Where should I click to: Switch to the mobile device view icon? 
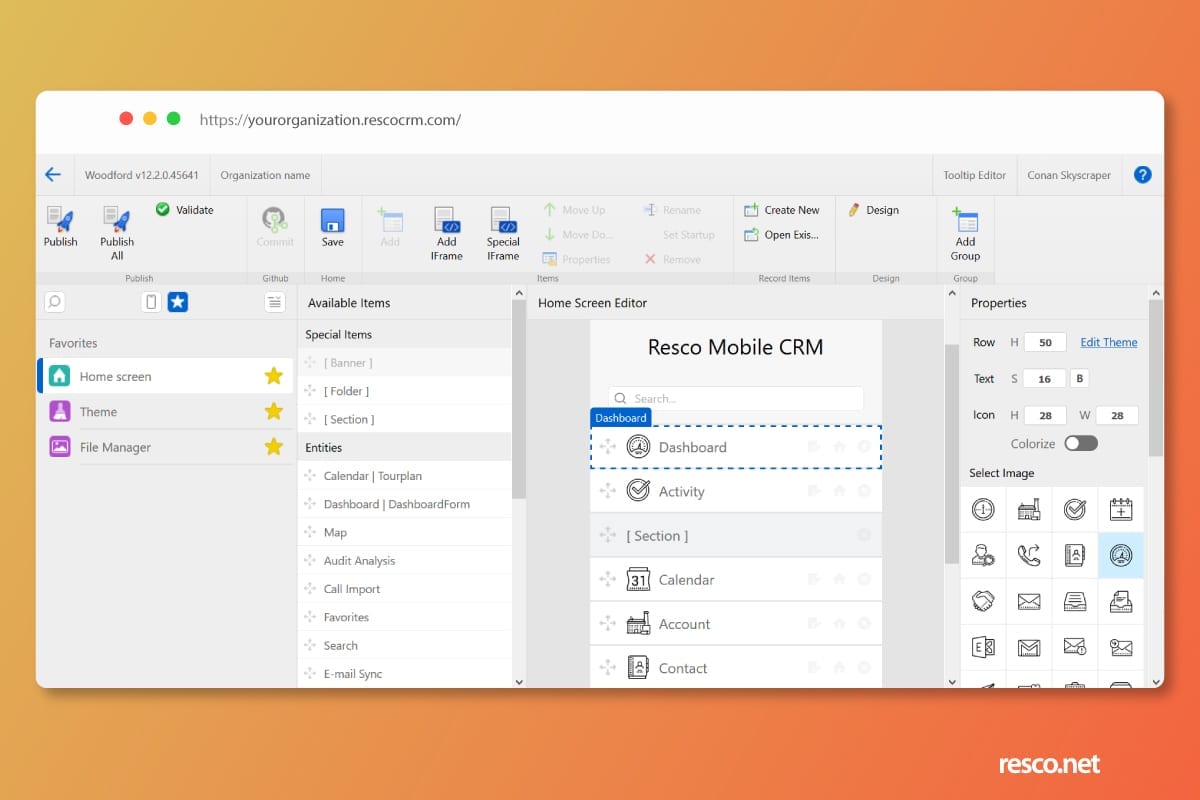[x=151, y=302]
